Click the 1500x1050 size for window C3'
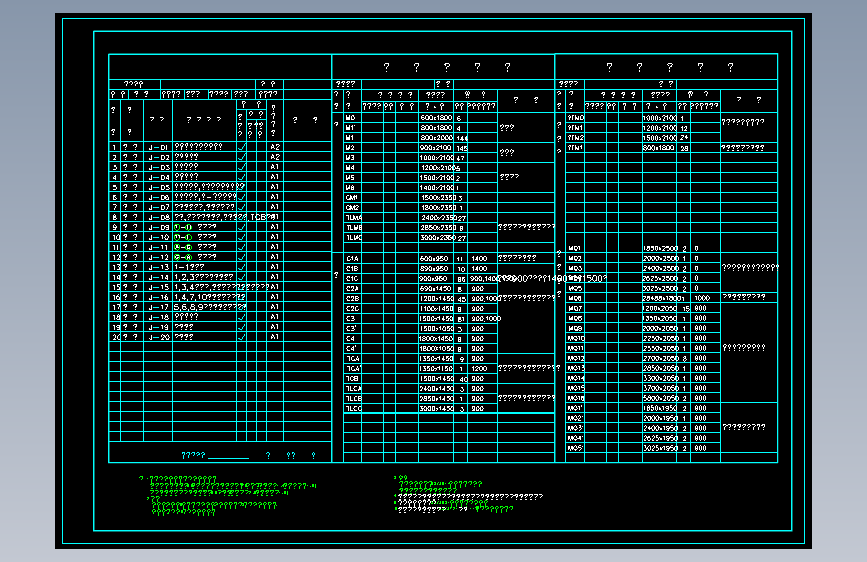Viewport: 867px width, 562px height. (436, 328)
